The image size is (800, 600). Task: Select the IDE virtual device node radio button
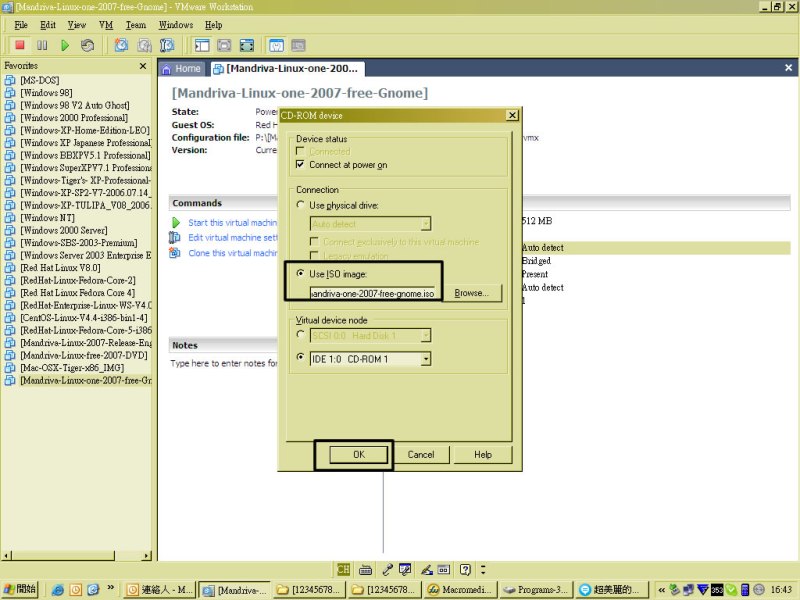click(301, 357)
